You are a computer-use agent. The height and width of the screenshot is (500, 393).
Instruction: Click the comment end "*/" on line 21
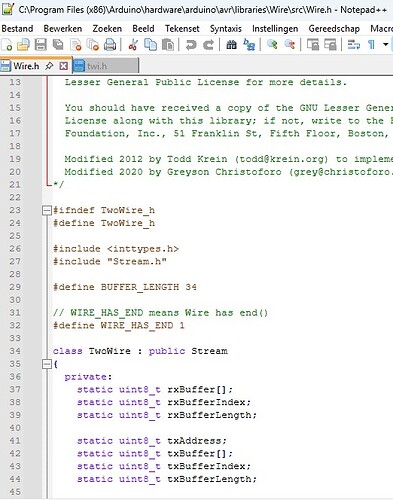[59, 184]
